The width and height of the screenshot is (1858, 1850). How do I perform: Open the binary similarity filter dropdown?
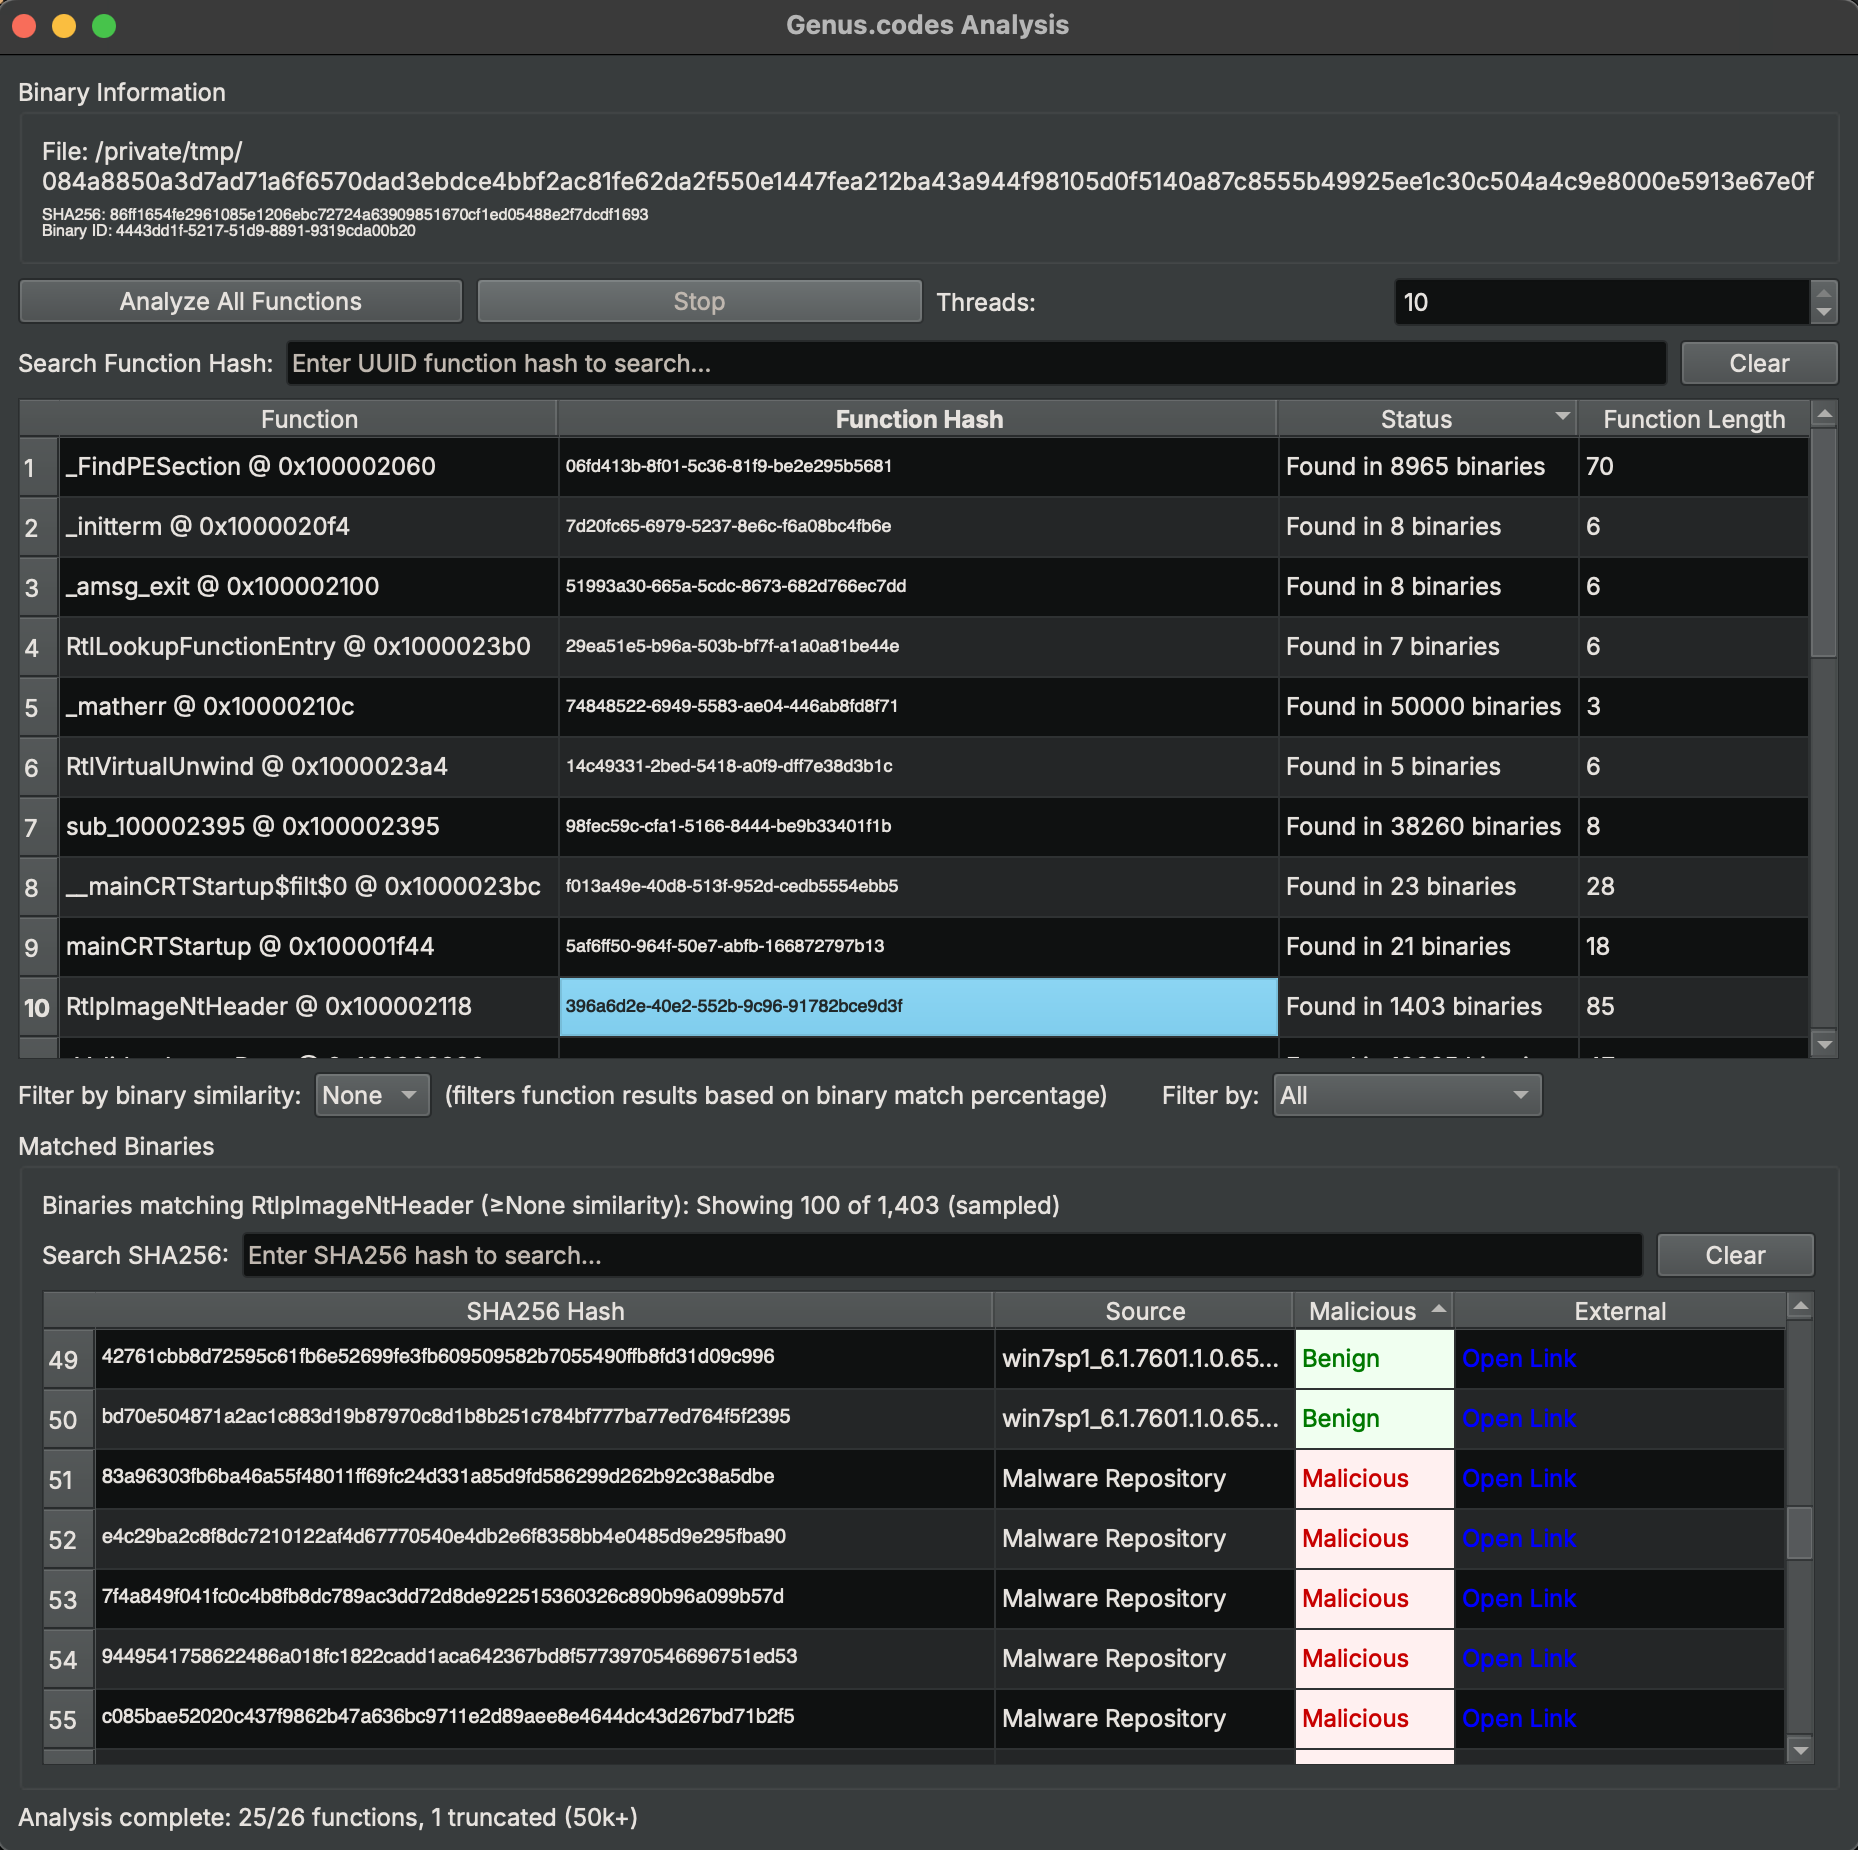pos(371,1095)
